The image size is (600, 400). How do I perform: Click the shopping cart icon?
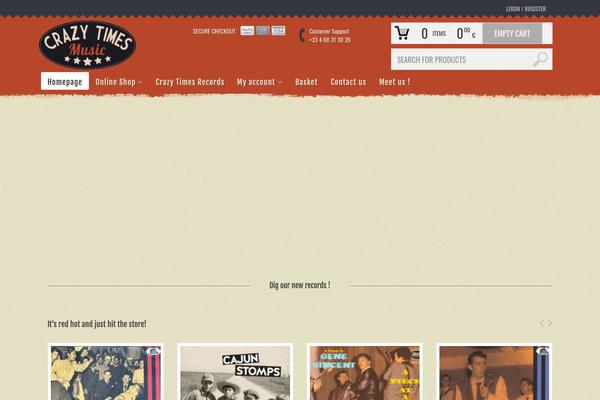point(402,33)
